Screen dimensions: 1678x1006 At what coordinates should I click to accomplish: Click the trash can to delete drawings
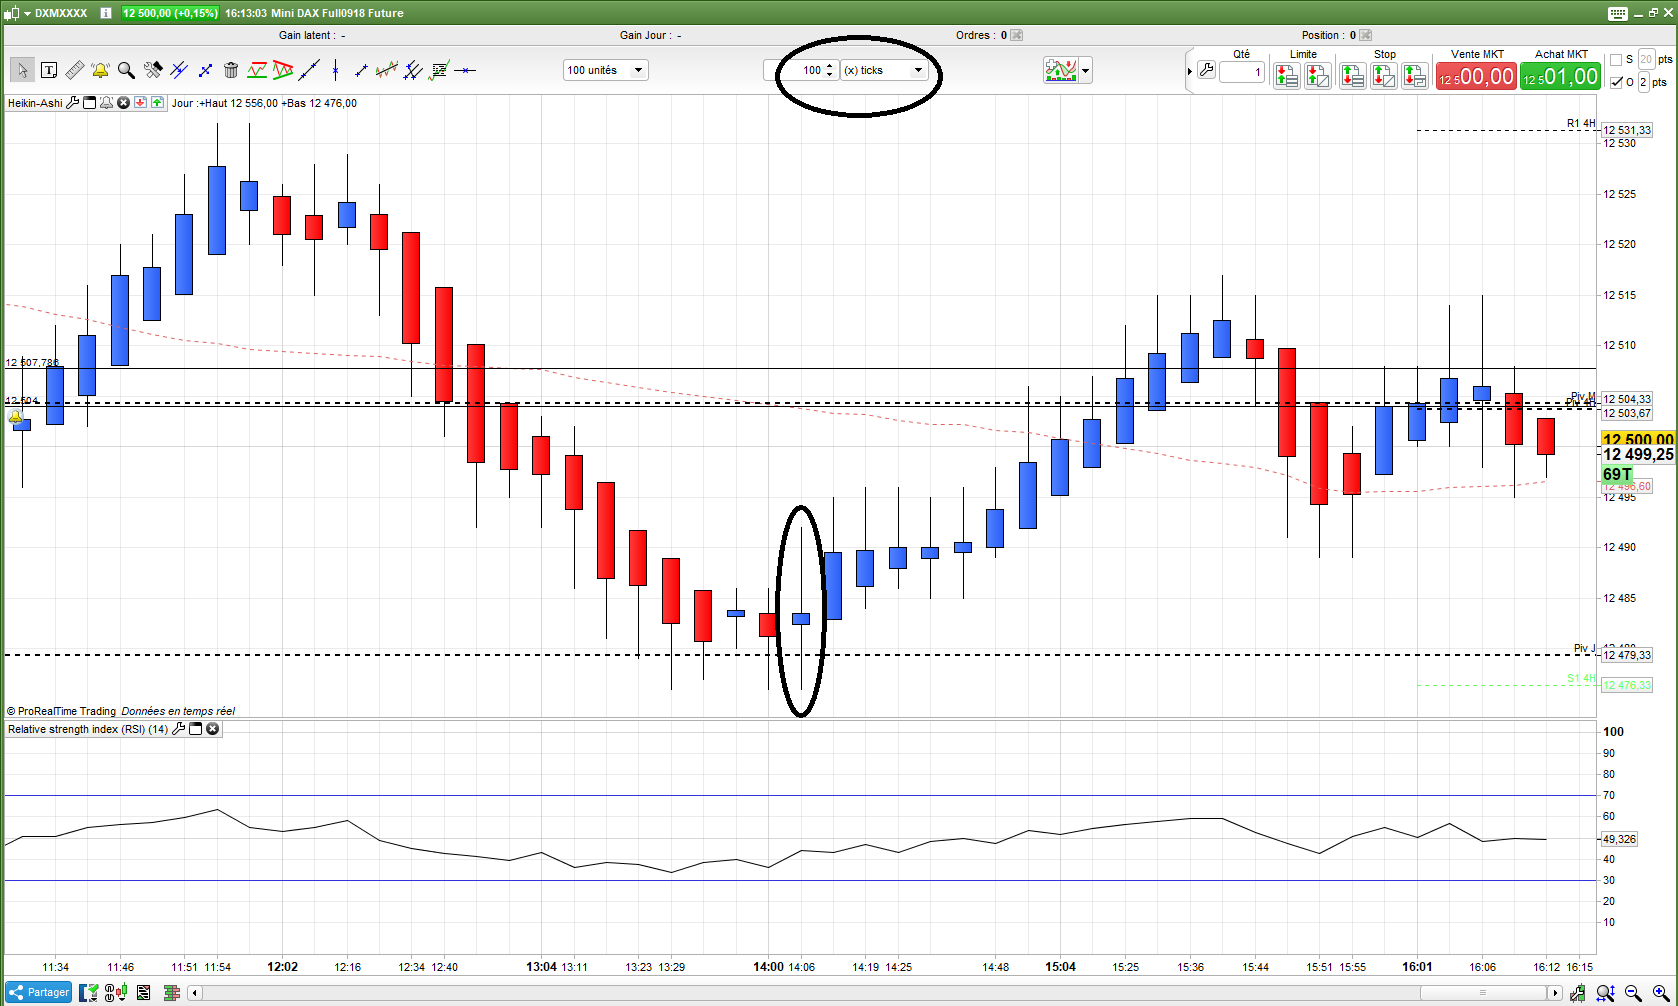tap(231, 70)
